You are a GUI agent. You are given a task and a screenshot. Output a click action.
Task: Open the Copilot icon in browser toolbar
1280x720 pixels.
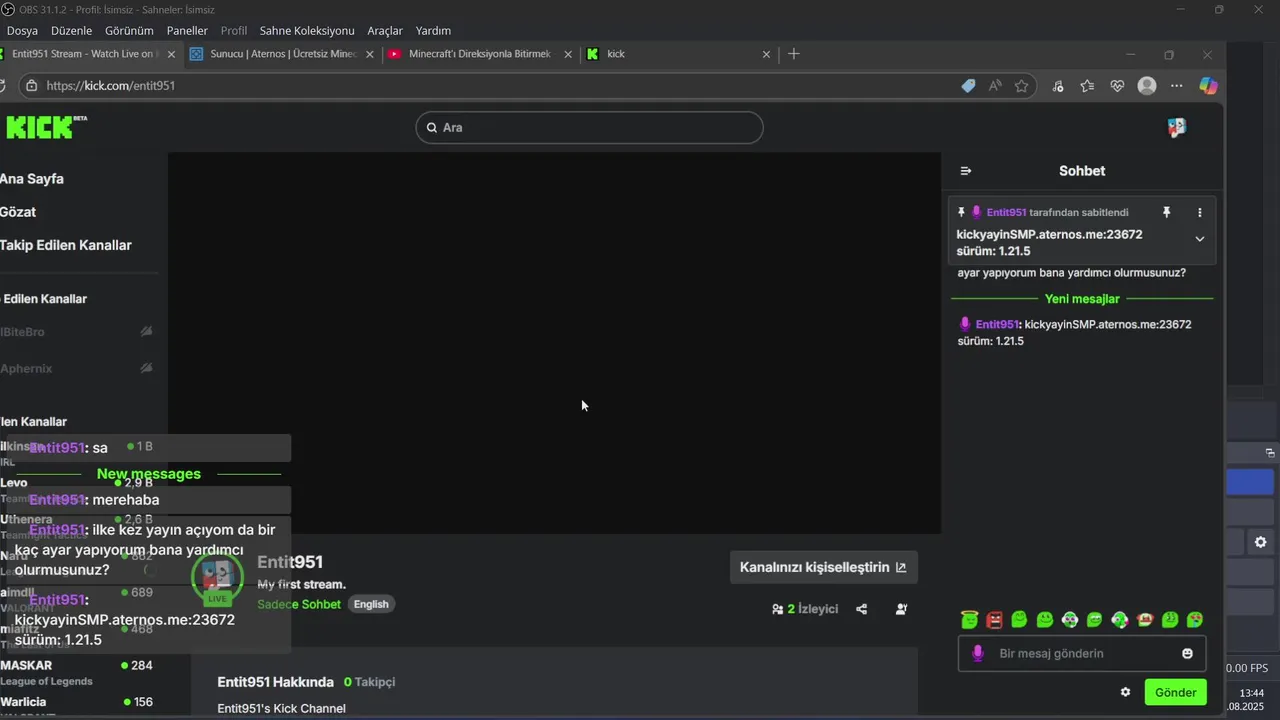tap(1209, 86)
